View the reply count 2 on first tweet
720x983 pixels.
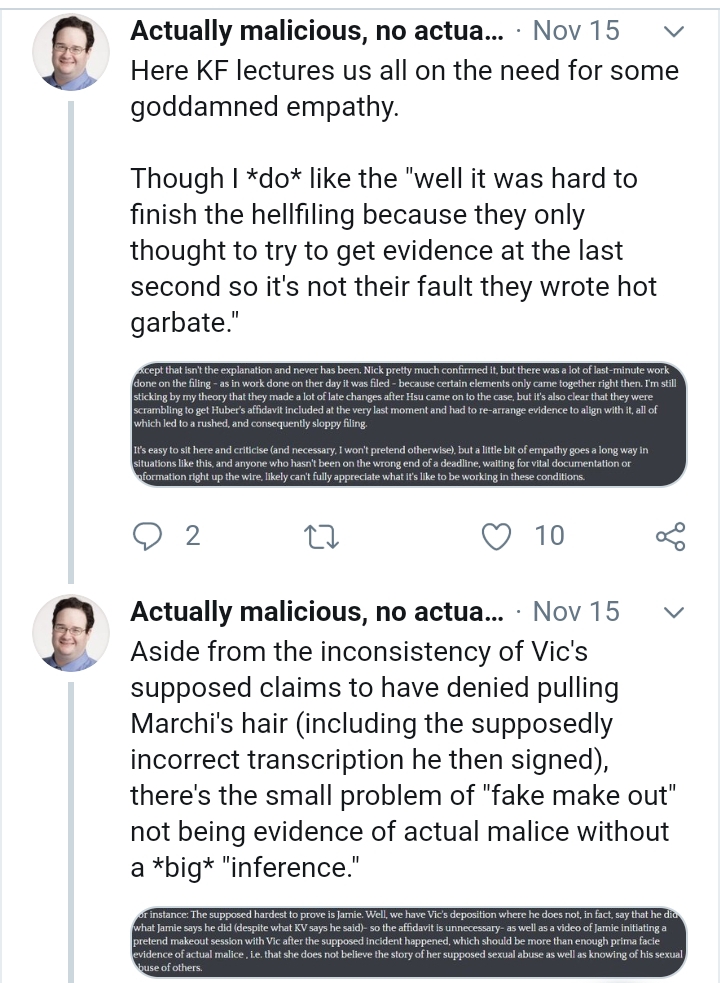(193, 537)
